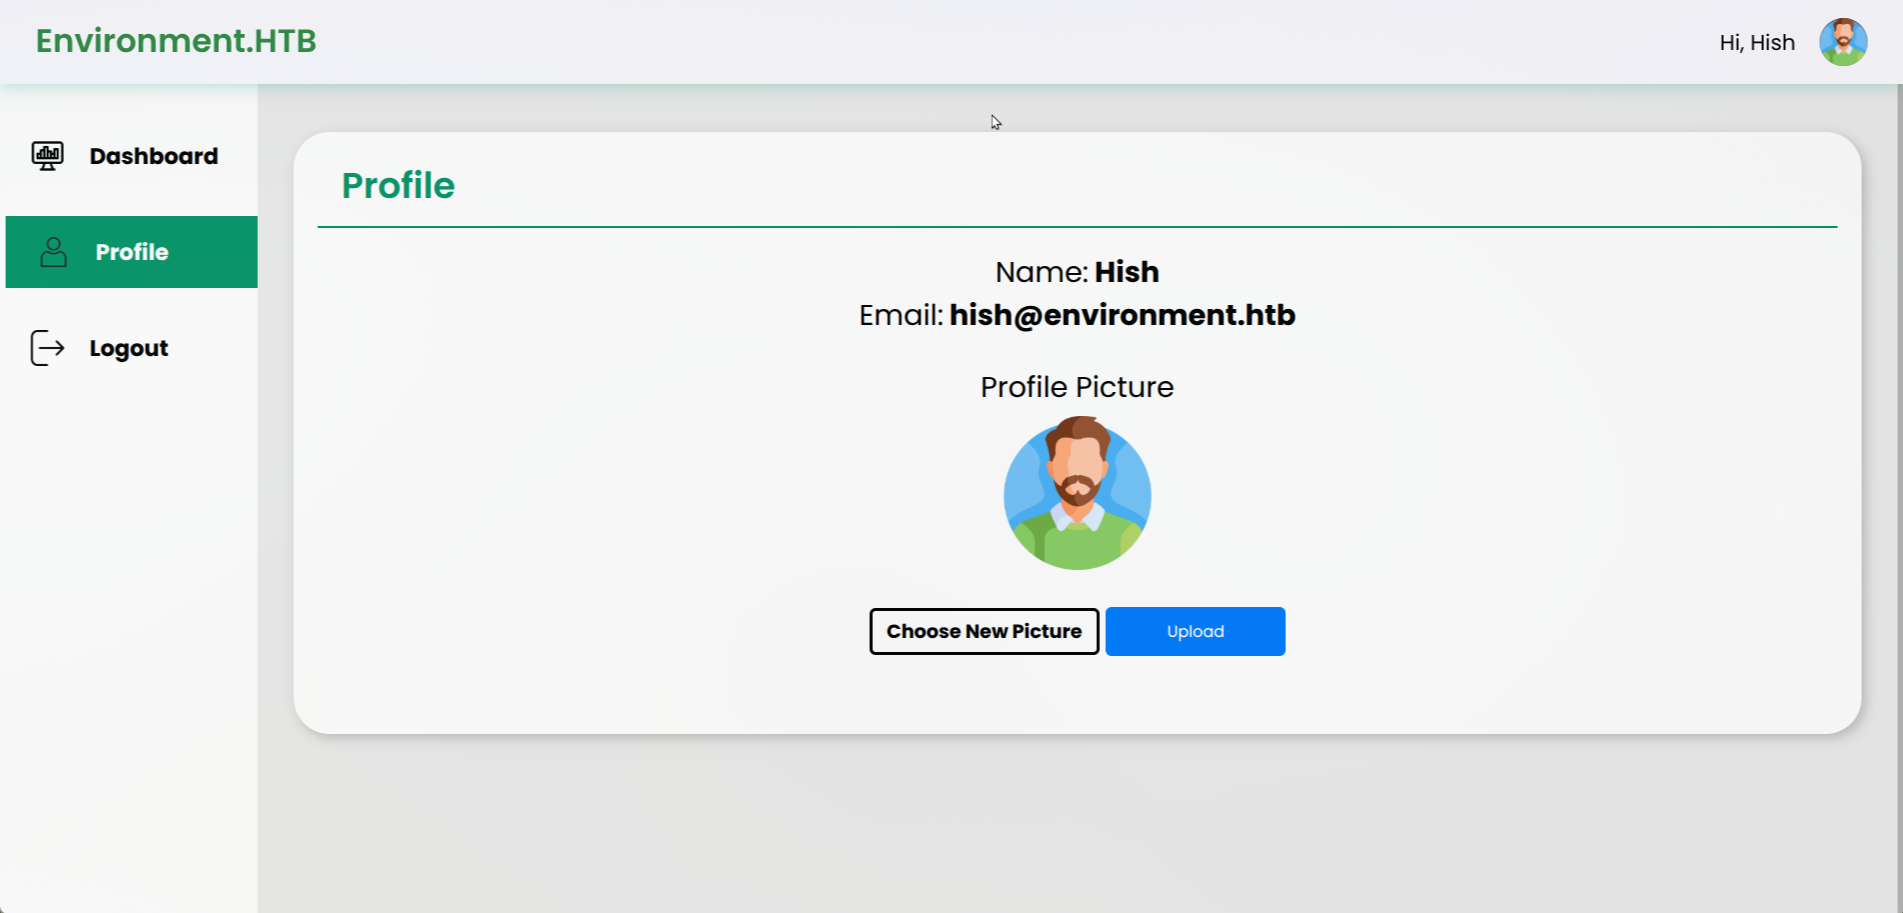Click the user avatar in the header
The image size is (1903, 913).
pos(1842,42)
